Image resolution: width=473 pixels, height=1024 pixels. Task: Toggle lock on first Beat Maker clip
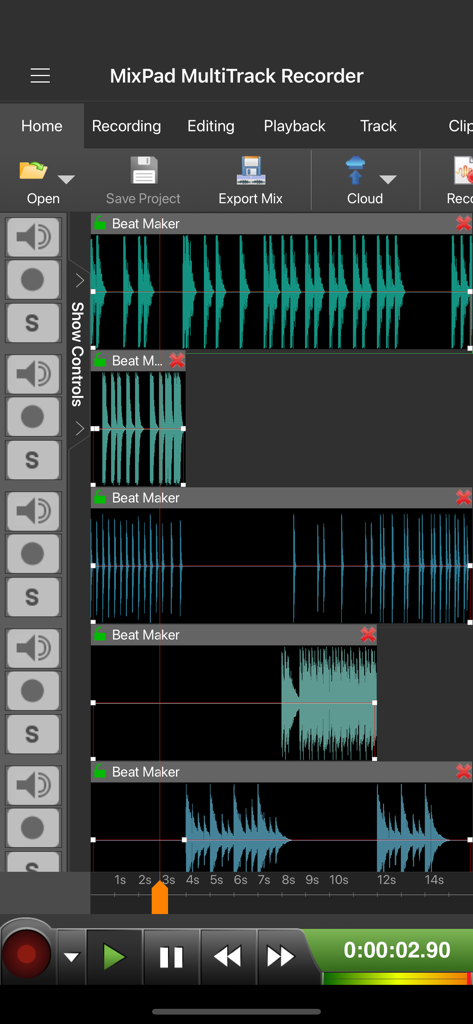100,223
